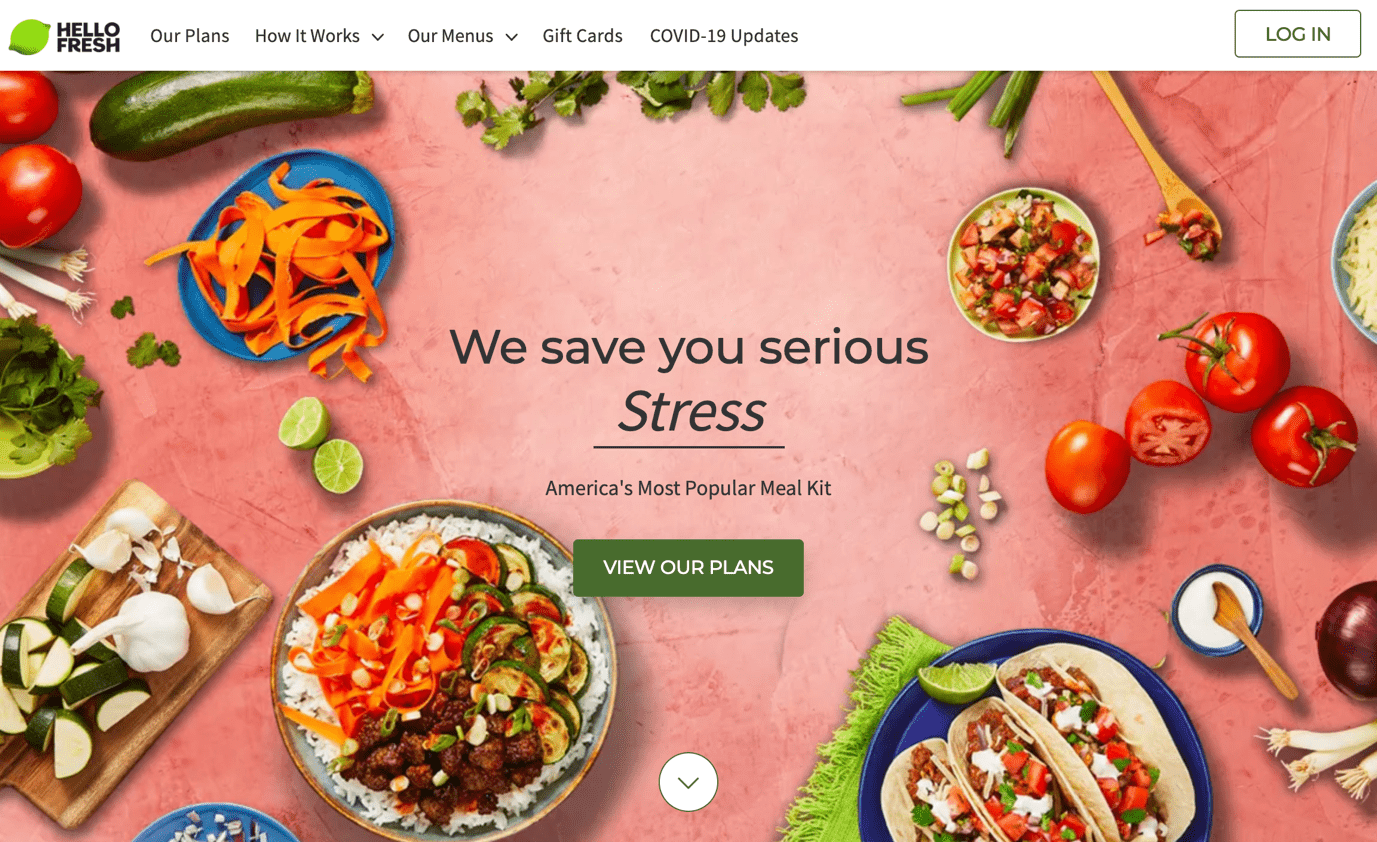Screen dimensions: 1377x842
Task: Expand the Our Menus chevron arrow
Action: (511, 37)
